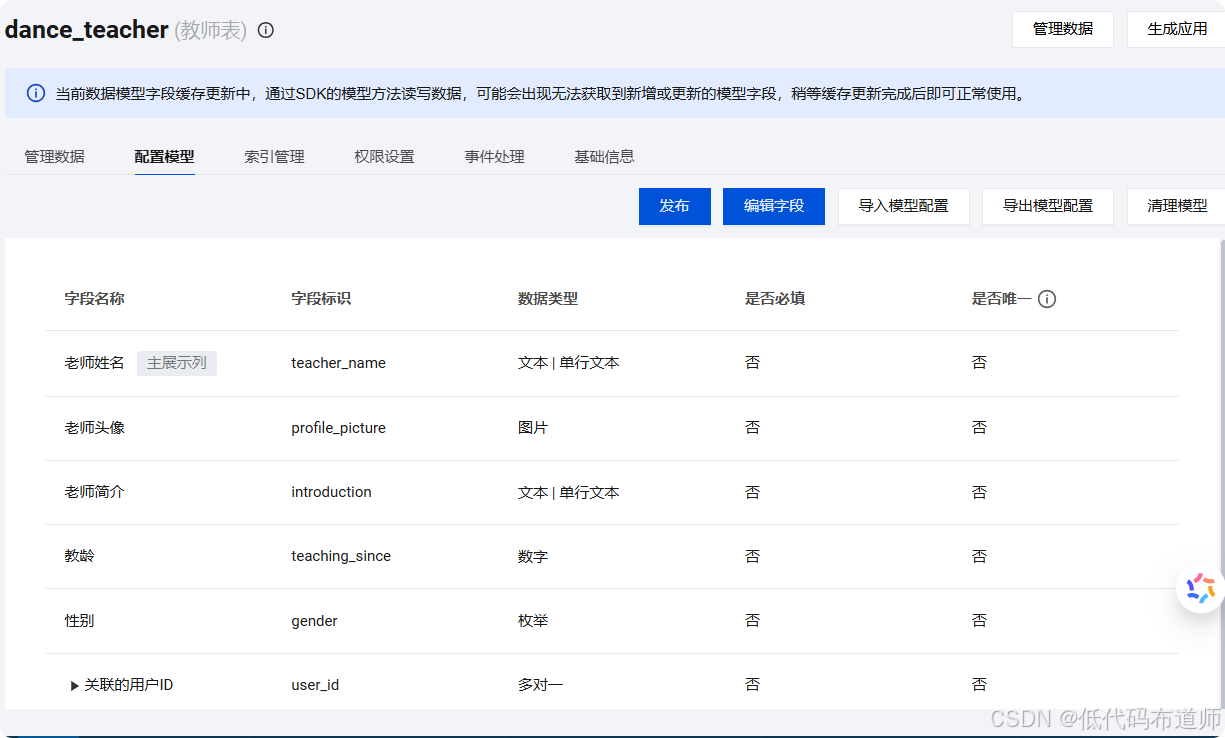Click the 编辑字段 button

click(774, 206)
